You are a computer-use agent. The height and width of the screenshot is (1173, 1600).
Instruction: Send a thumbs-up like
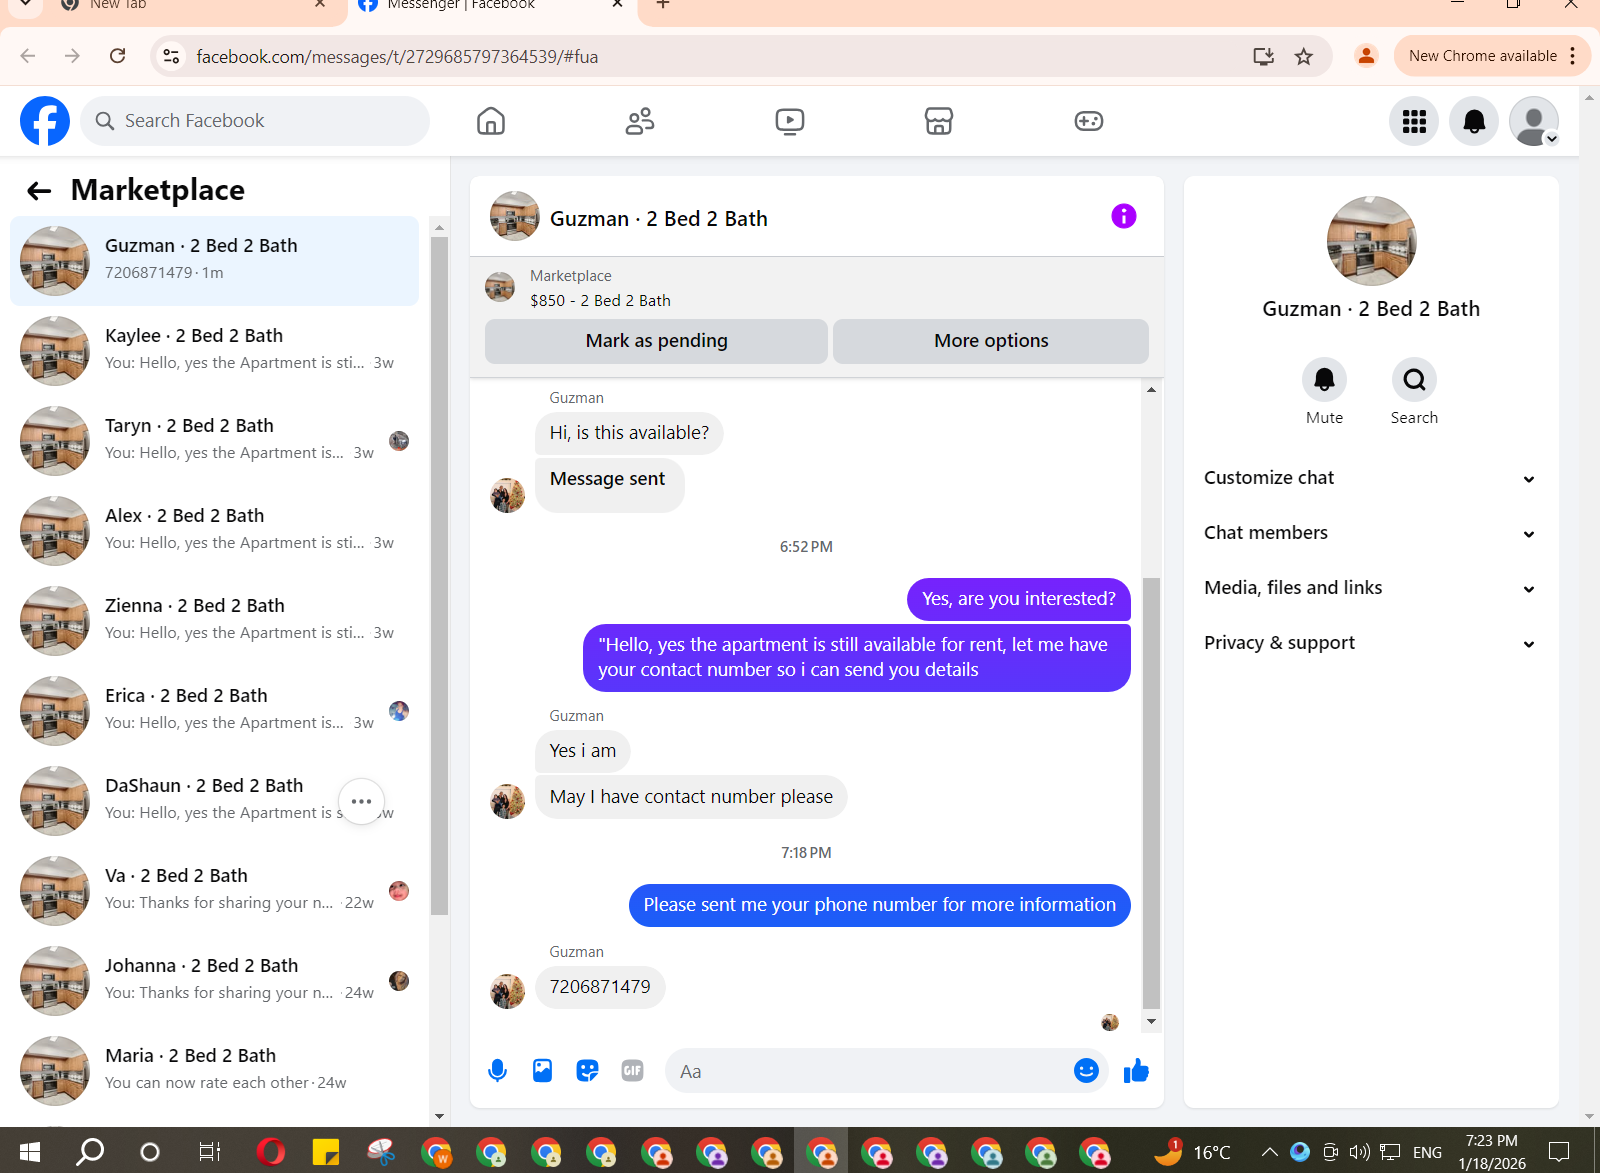(1136, 1071)
